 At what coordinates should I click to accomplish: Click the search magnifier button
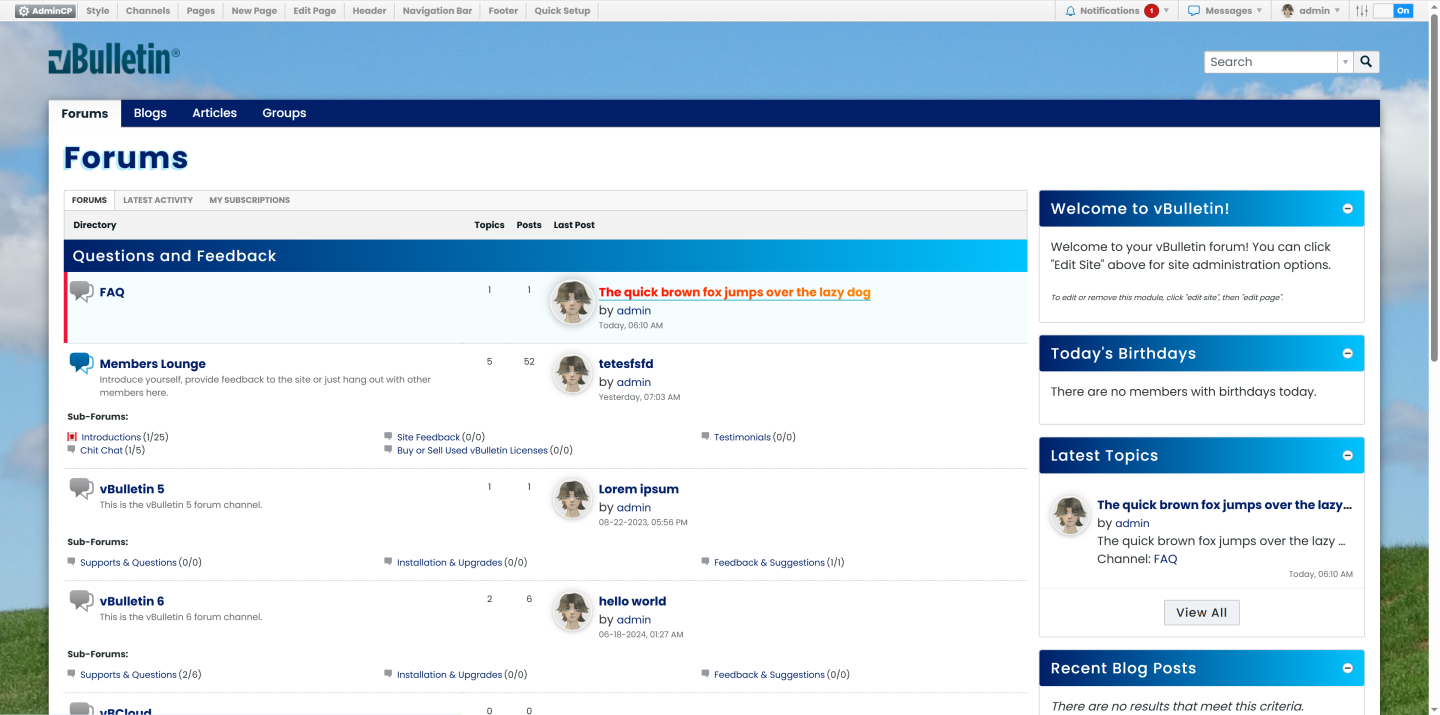[1366, 62]
